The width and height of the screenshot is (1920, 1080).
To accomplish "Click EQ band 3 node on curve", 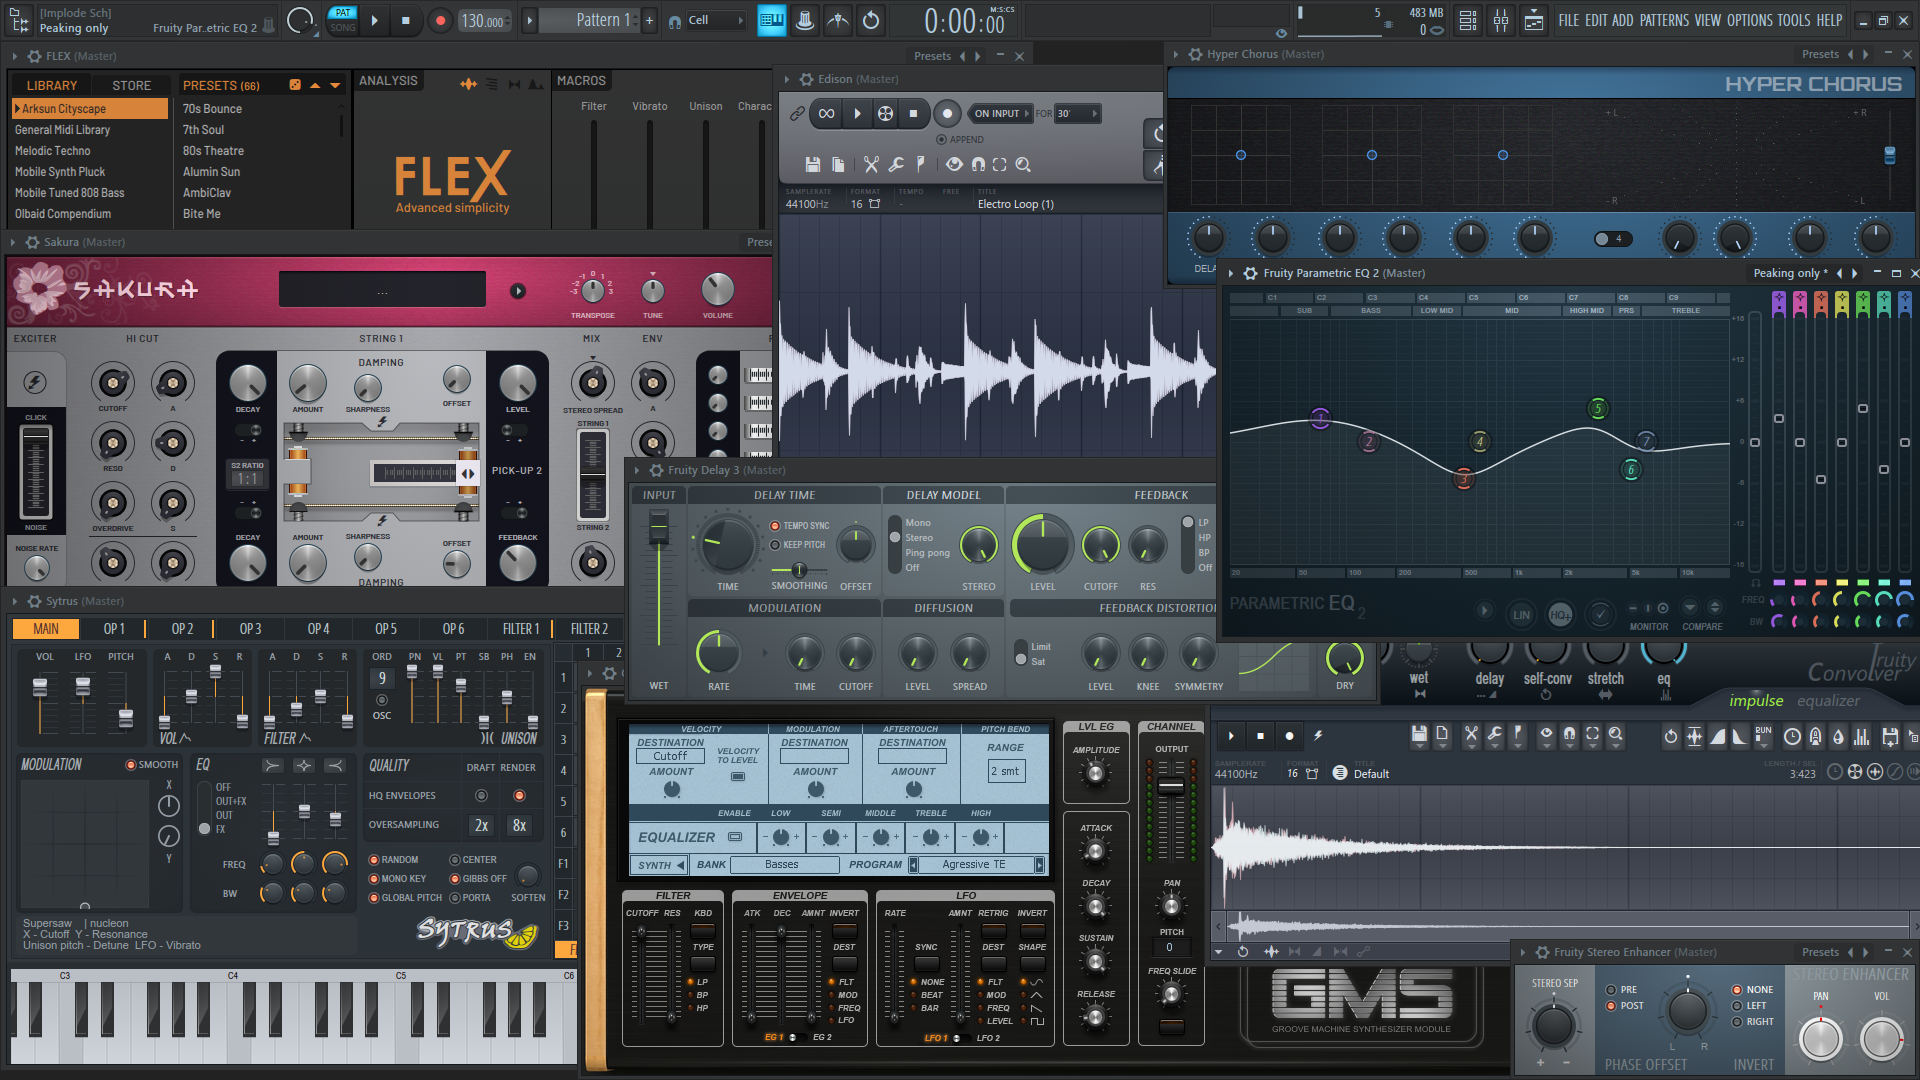I will (1463, 480).
